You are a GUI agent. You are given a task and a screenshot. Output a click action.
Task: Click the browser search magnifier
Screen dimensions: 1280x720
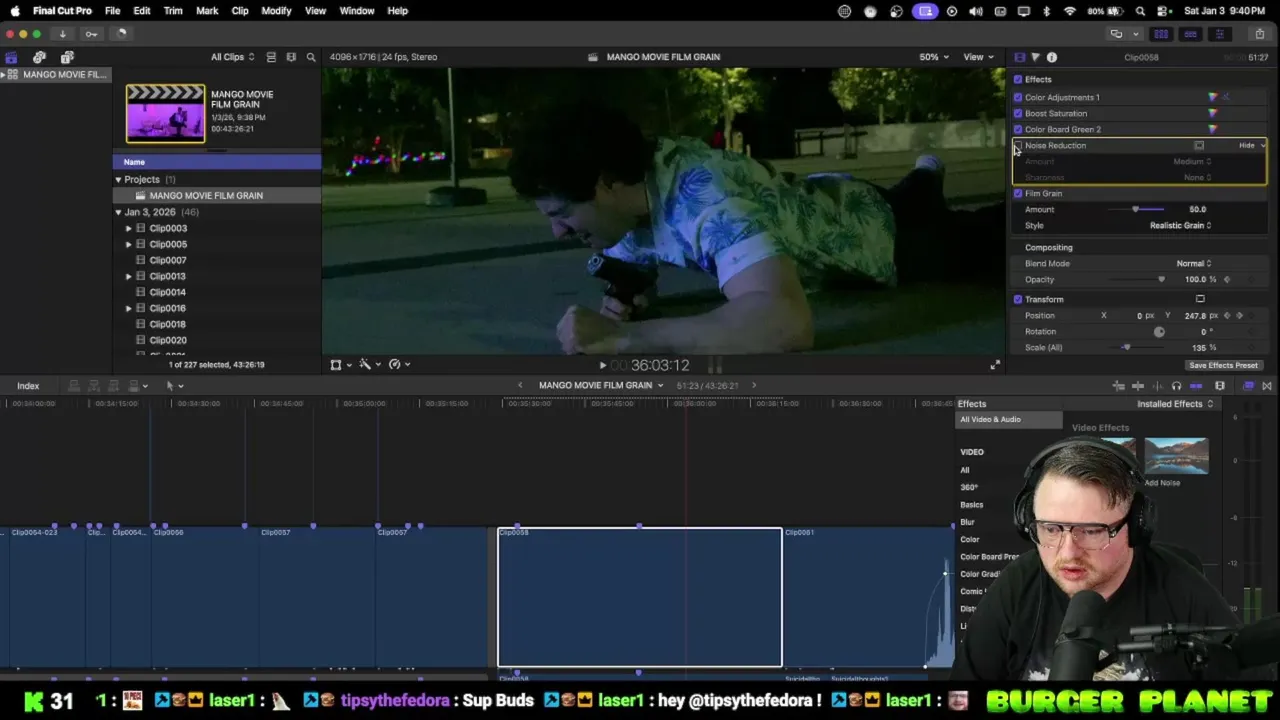tap(311, 57)
